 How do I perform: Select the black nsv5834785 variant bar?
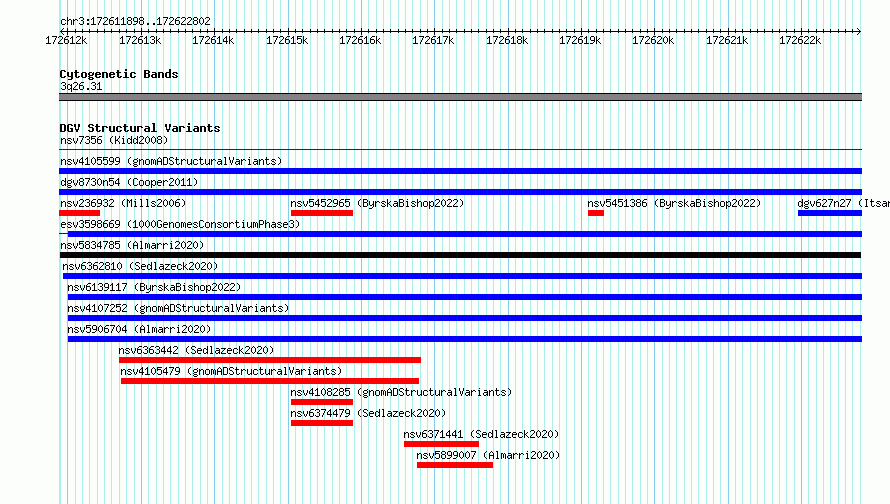click(460, 255)
